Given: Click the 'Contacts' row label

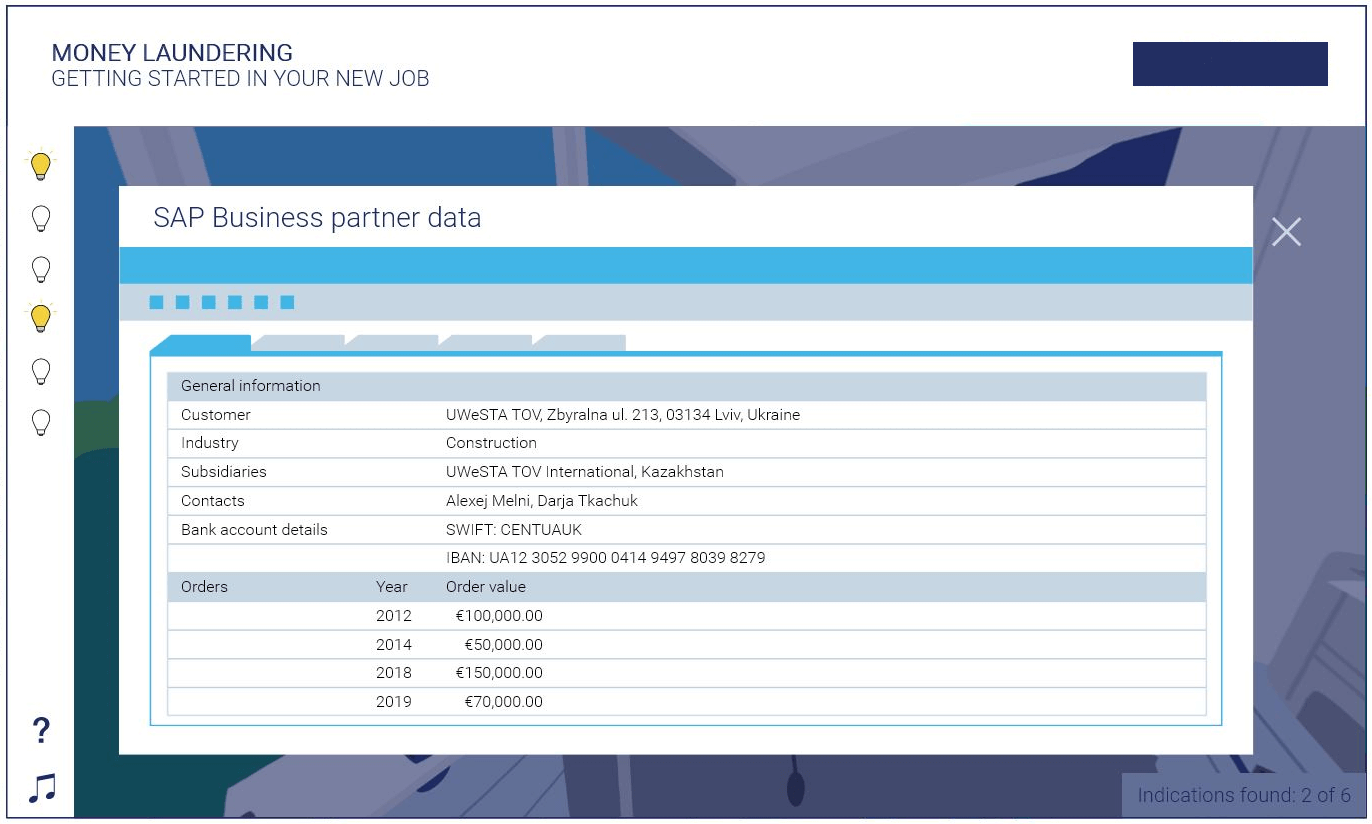Looking at the screenshot, I should coord(213,500).
